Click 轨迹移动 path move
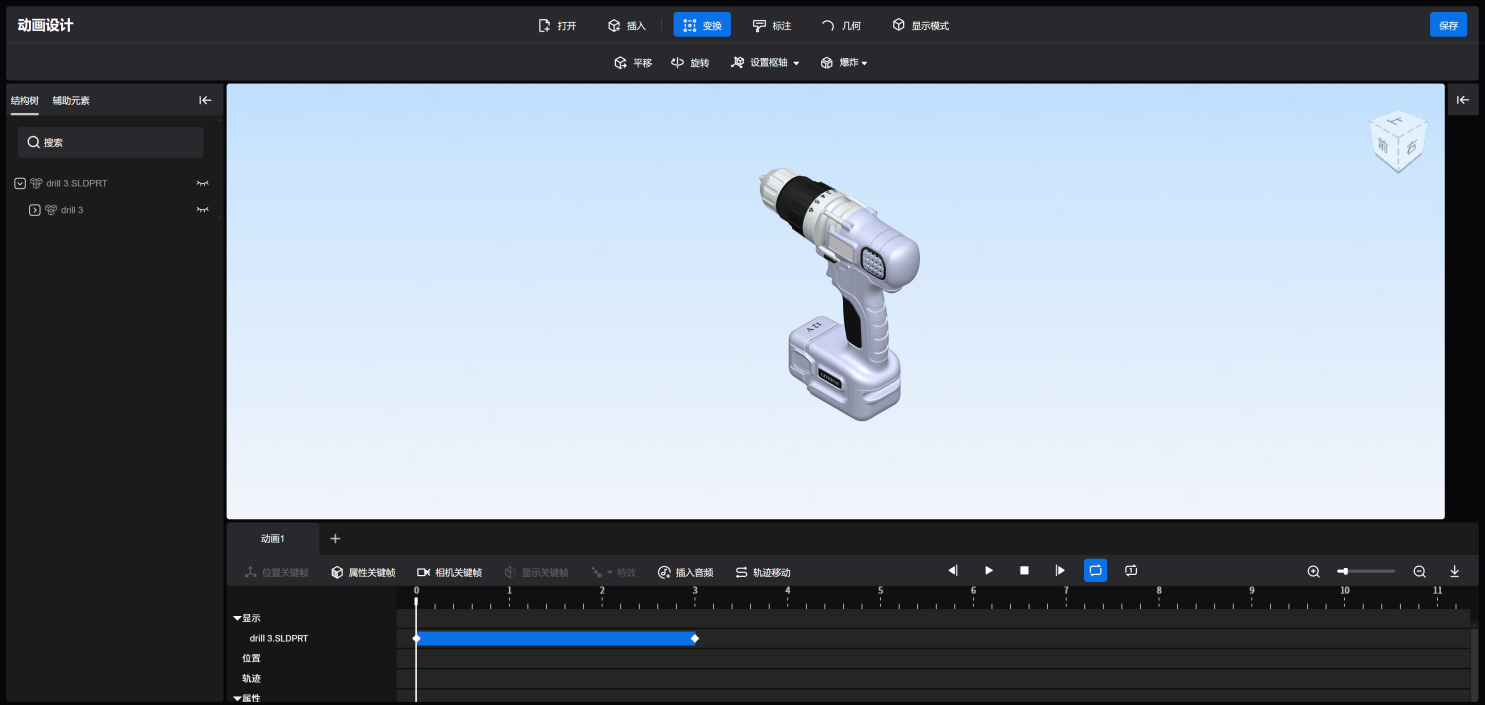1485x705 pixels. tap(763, 572)
